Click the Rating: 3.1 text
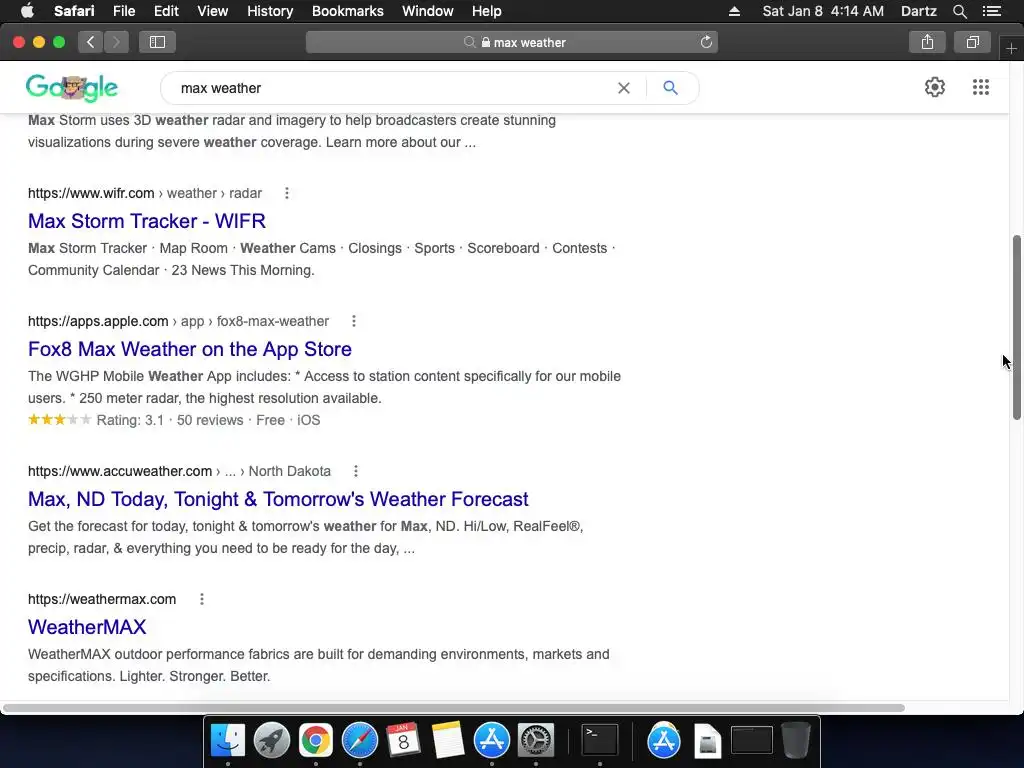The image size is (1024, 768). [x=130, y=421]
